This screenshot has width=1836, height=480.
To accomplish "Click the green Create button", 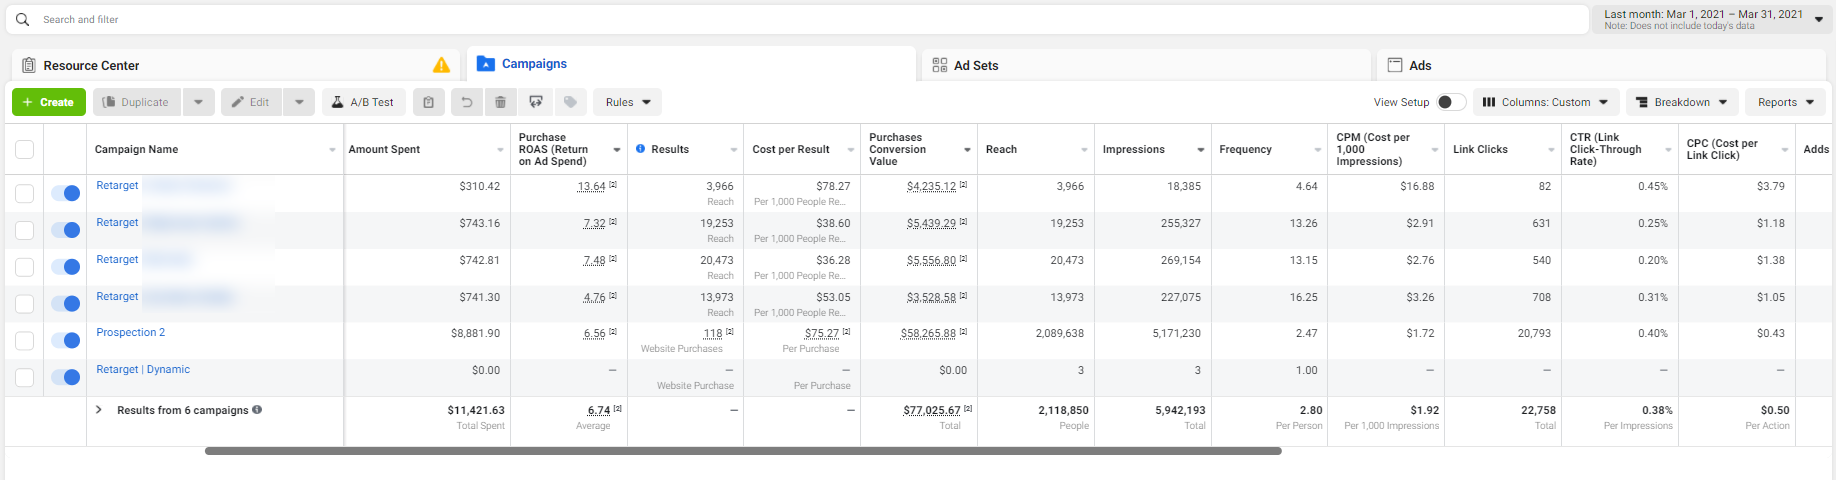I will (49, 102).
